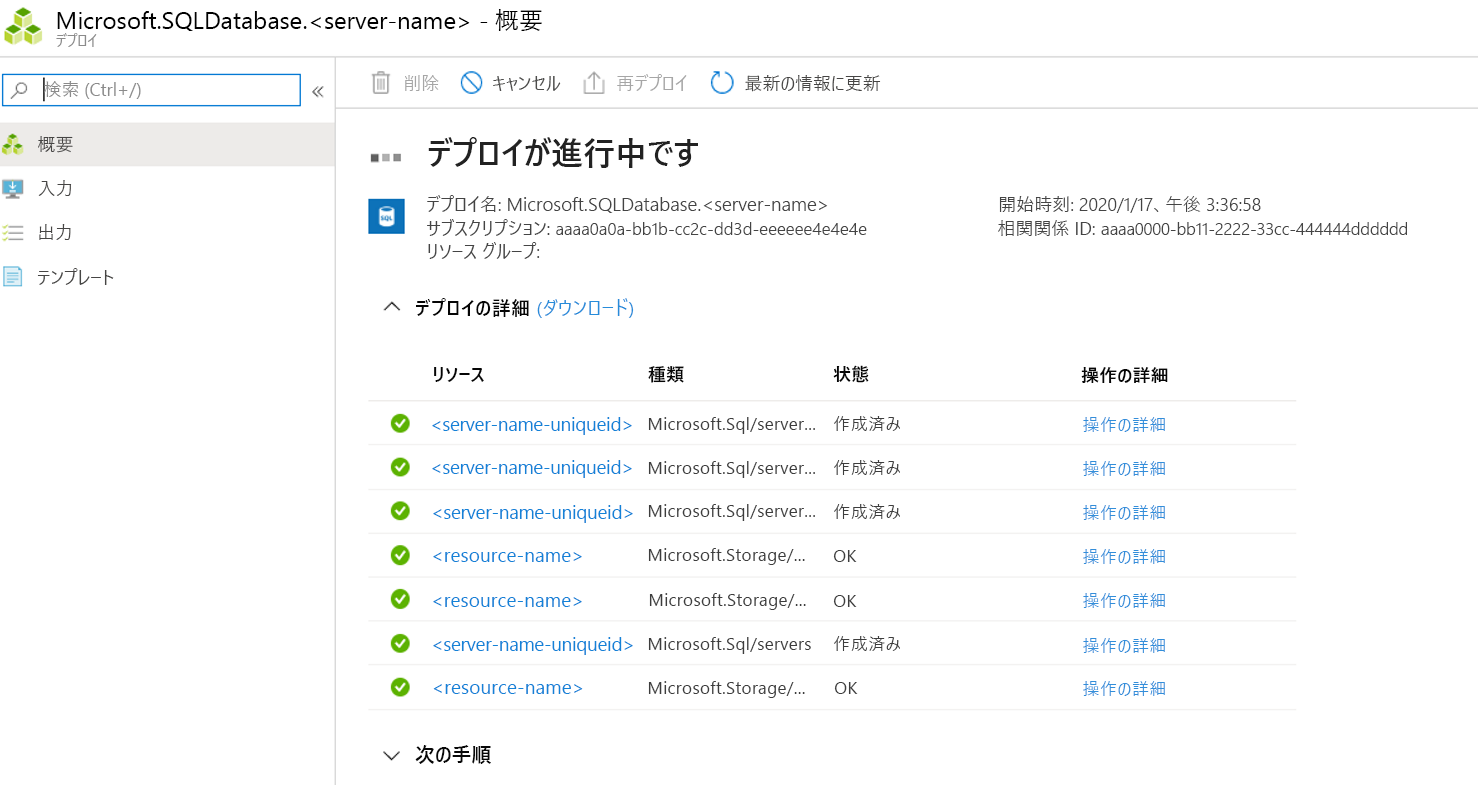Collapse the デプロイの詳細 section

pos(392,307)
